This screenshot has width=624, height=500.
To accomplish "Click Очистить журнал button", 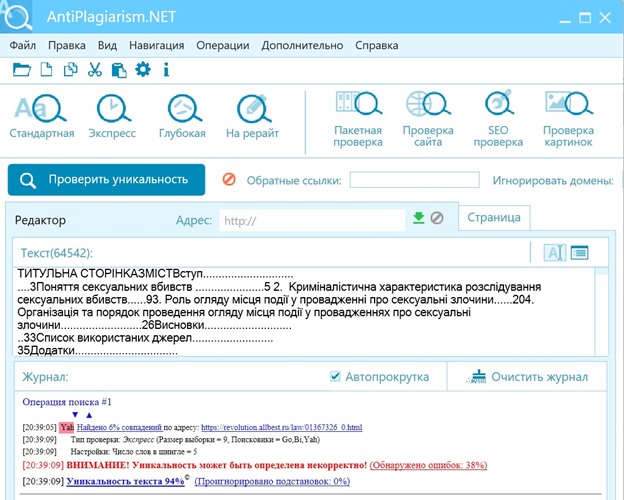I will point(527,377).
